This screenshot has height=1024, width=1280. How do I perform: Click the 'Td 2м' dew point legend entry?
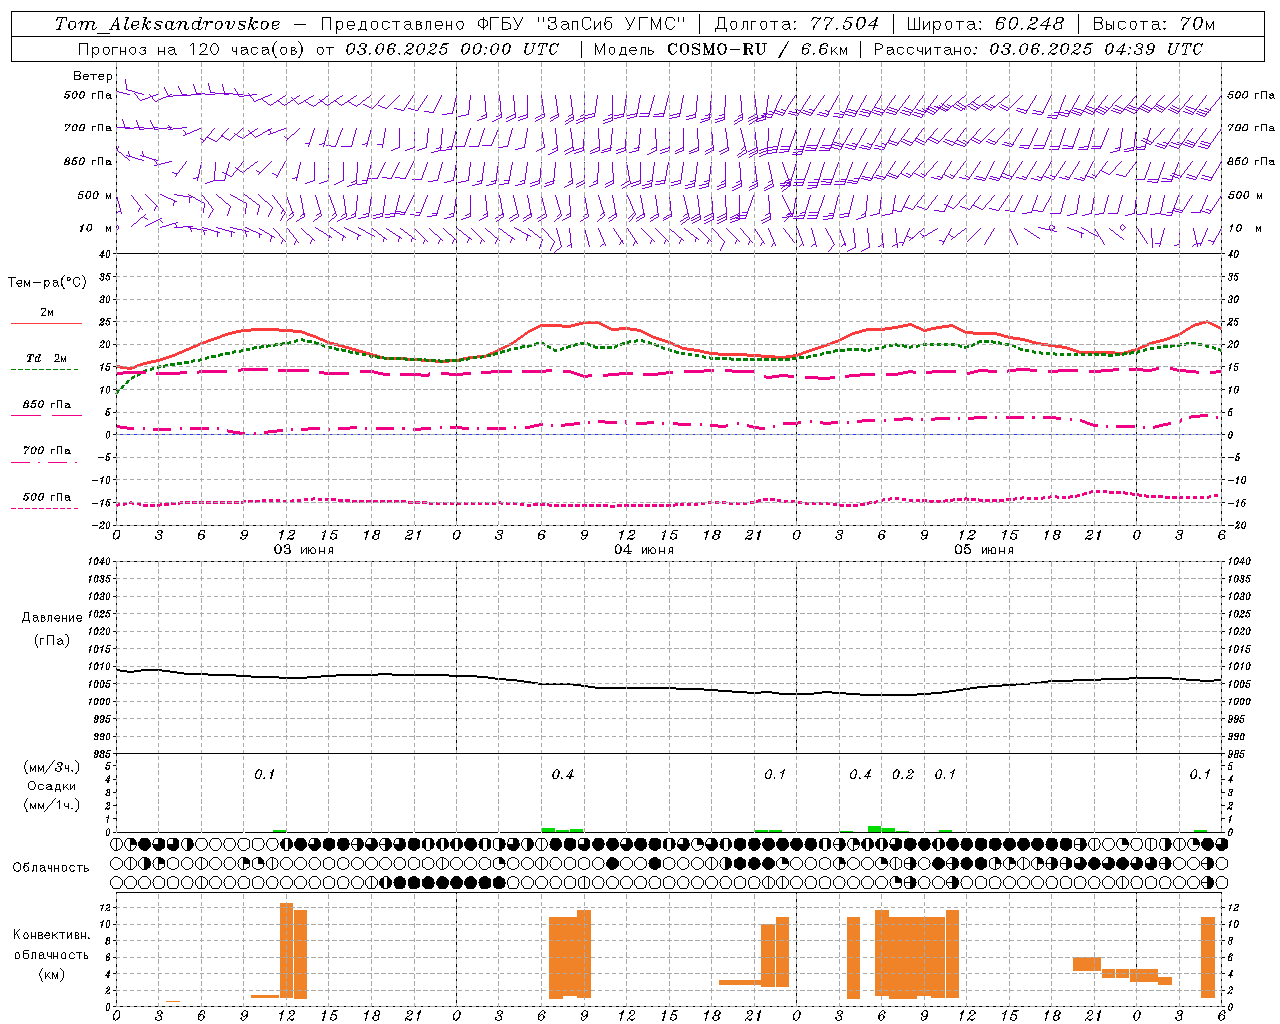[x=46, y=358]
